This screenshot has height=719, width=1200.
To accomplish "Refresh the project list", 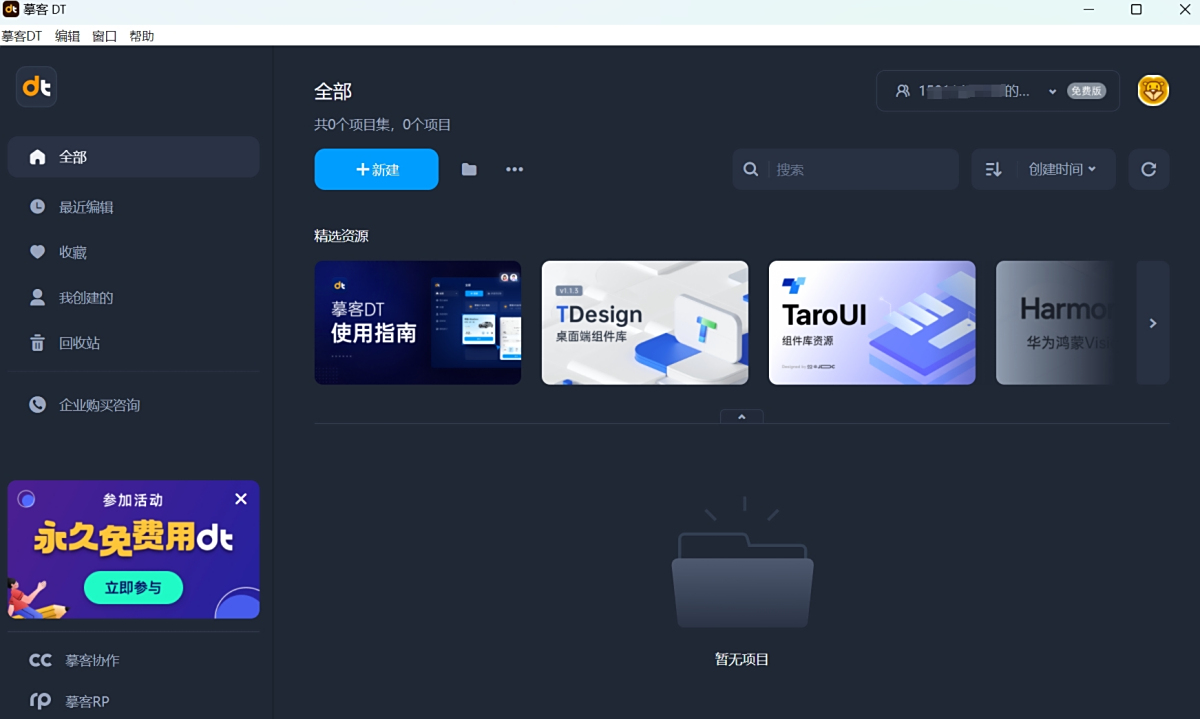I will click(1149, 169).
